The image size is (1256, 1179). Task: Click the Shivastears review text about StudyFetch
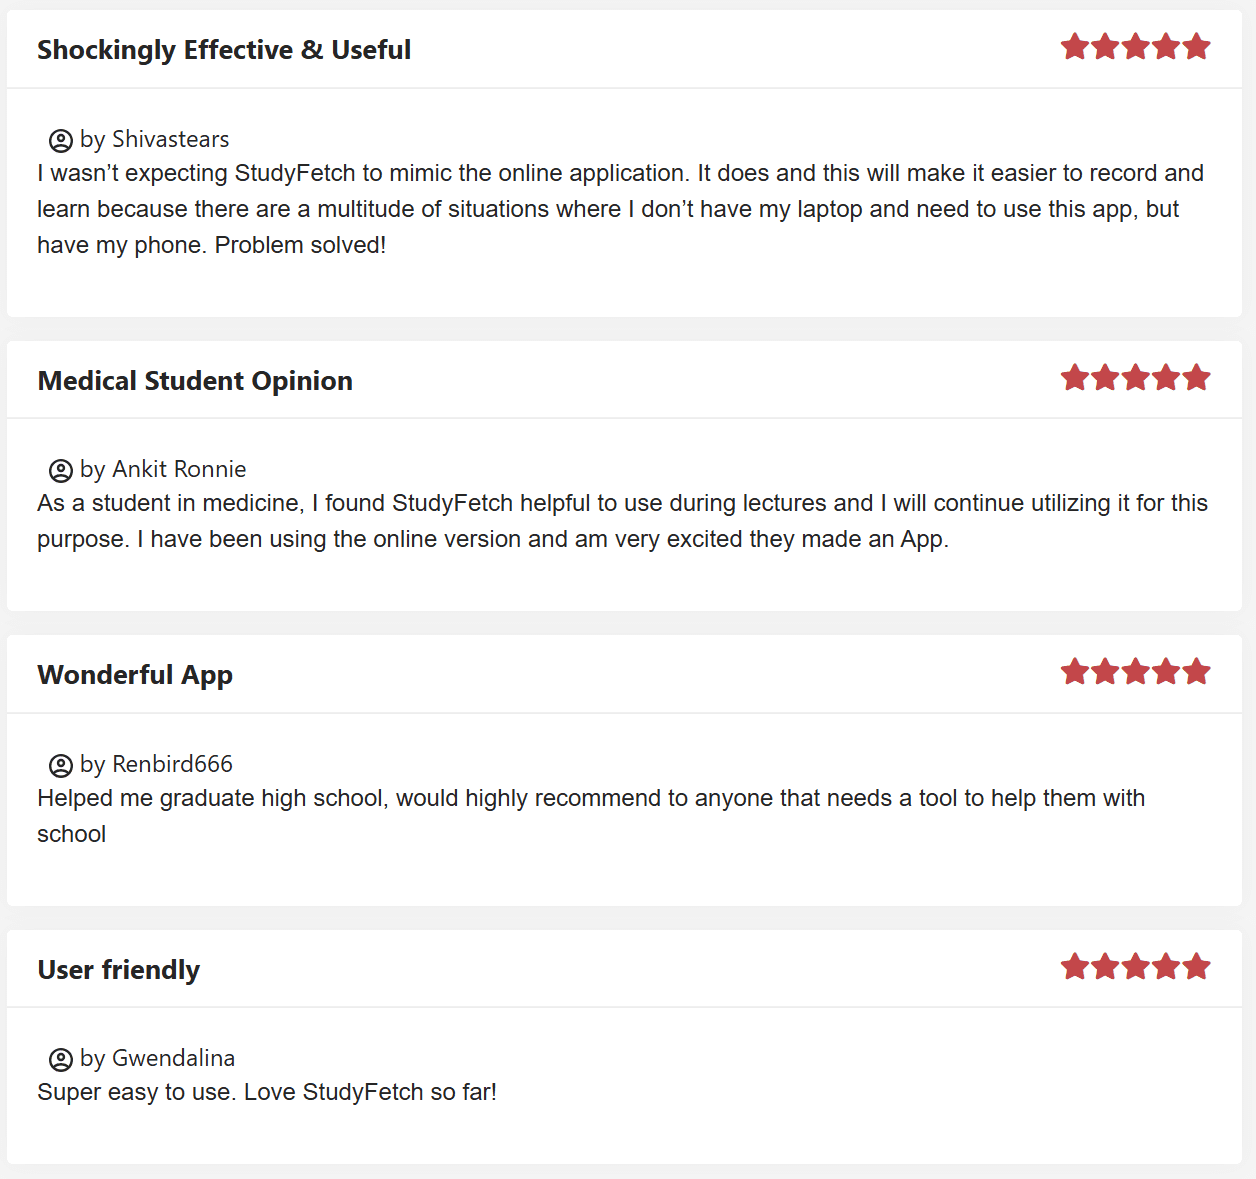click(x=620, y=209)
